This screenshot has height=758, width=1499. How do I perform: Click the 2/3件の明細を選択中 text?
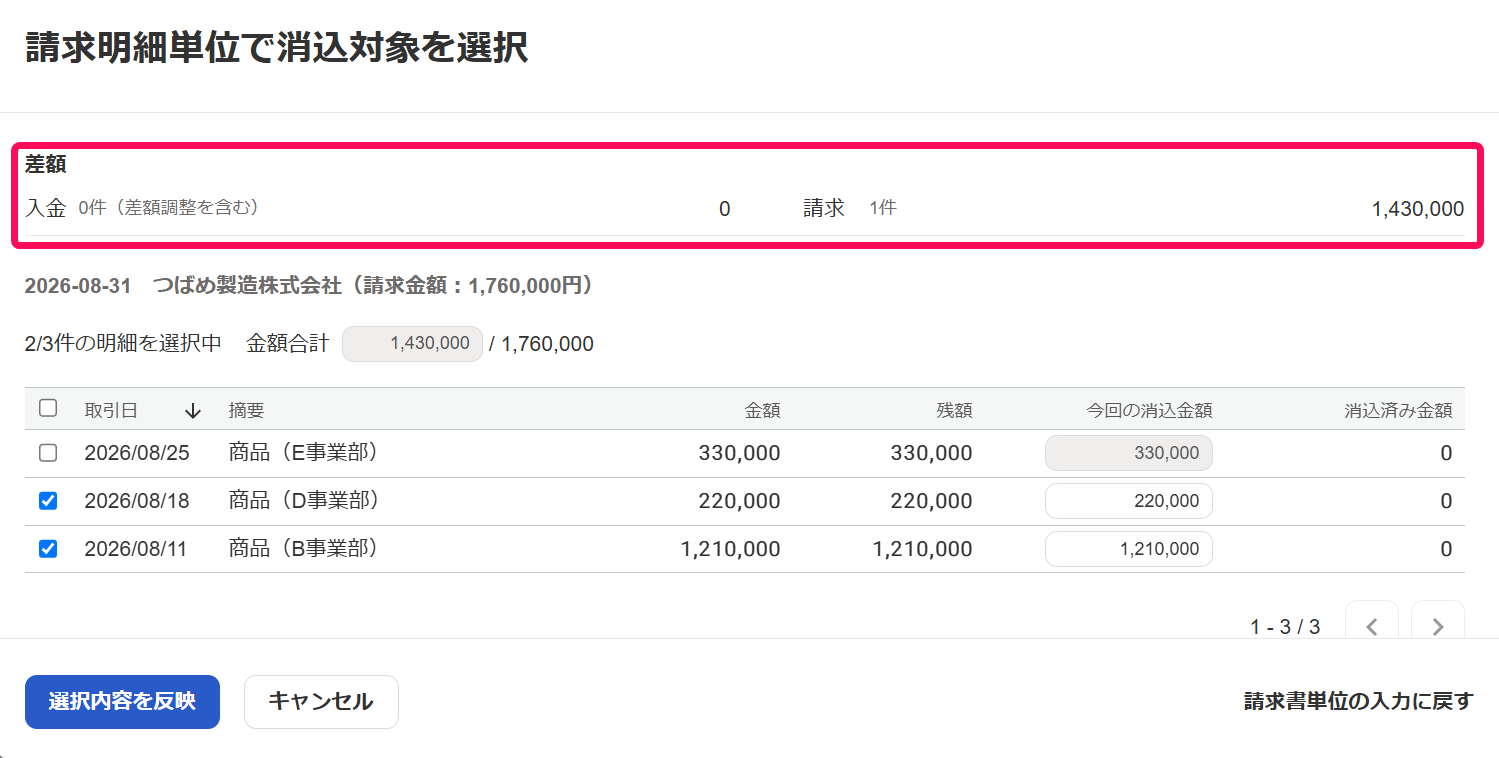pyautogui.click(x=123, y=344)
